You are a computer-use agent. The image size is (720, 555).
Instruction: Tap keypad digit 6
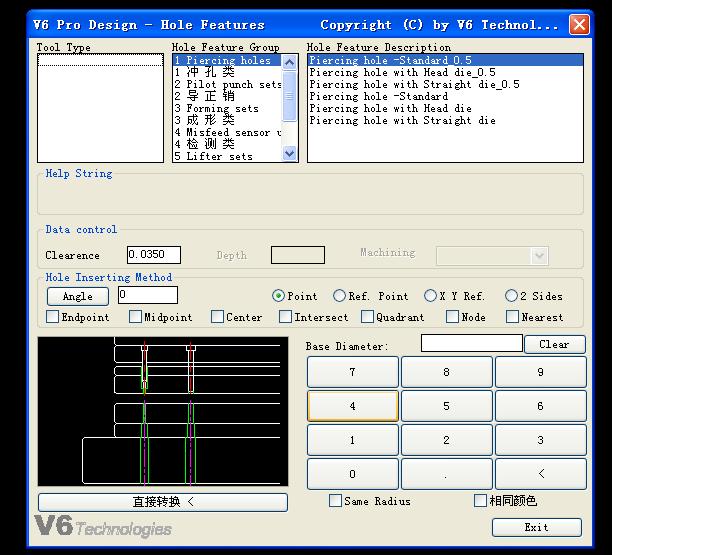[x=540, y=406]
